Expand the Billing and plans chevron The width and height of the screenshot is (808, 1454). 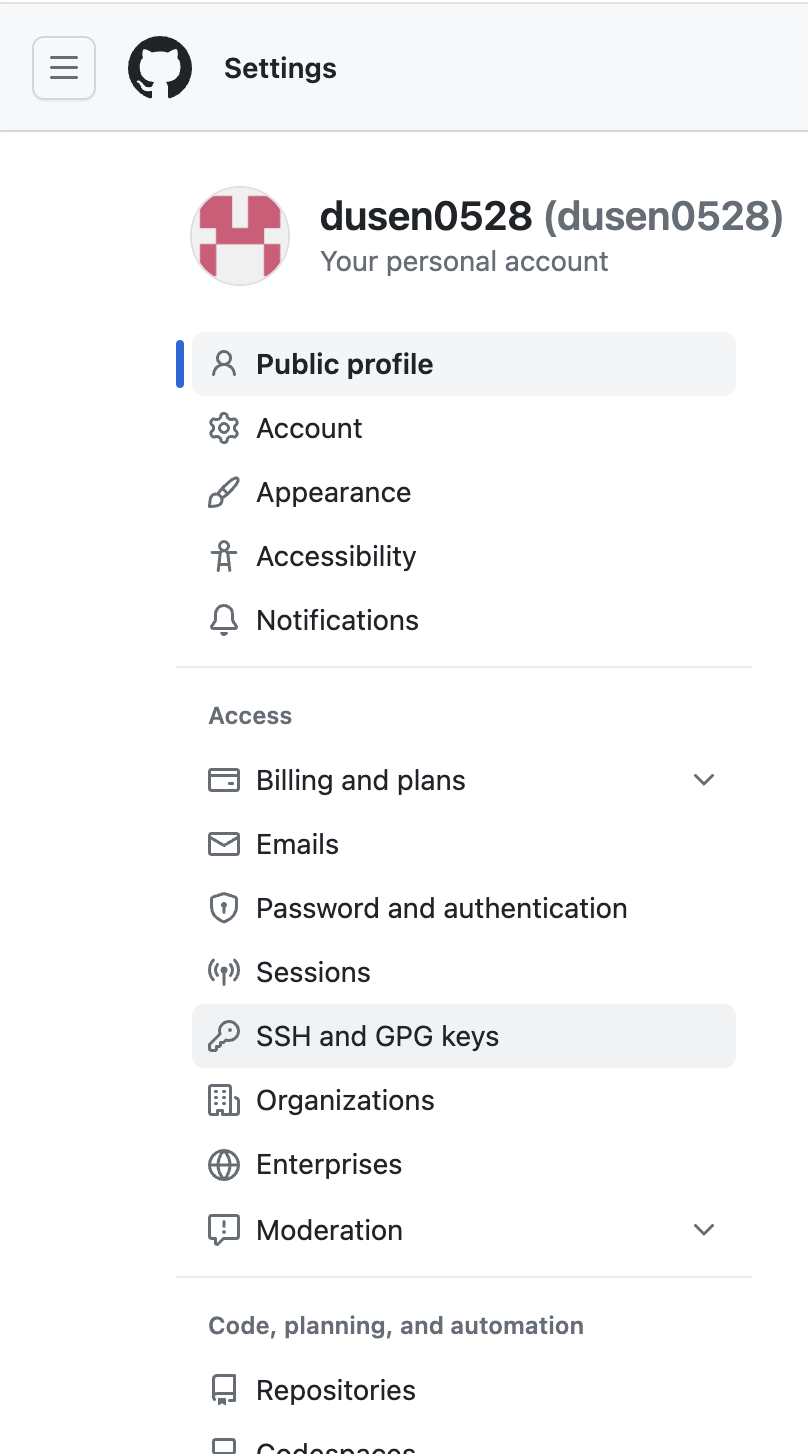click(704, 780)
